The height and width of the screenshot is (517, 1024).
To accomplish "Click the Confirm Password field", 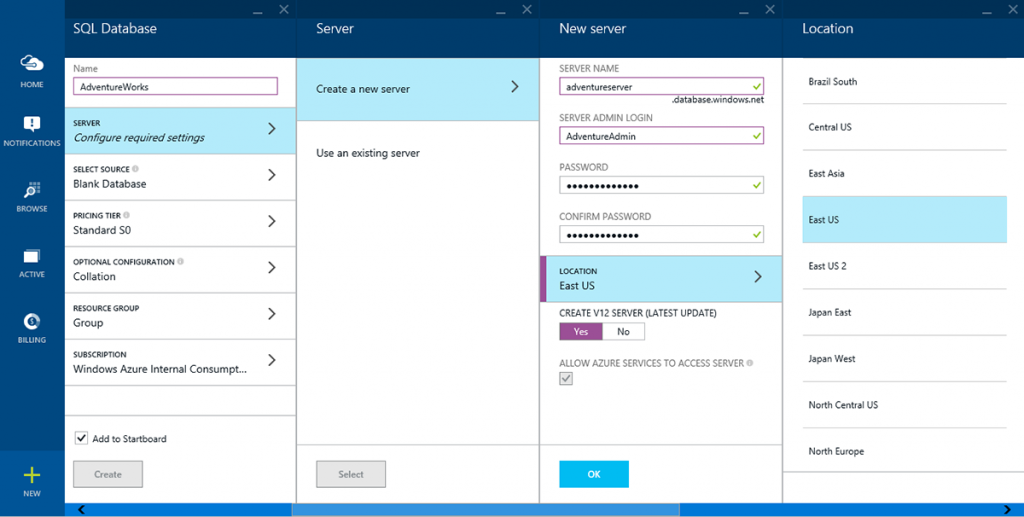I will pyautogui.click(x=661, y=234).
